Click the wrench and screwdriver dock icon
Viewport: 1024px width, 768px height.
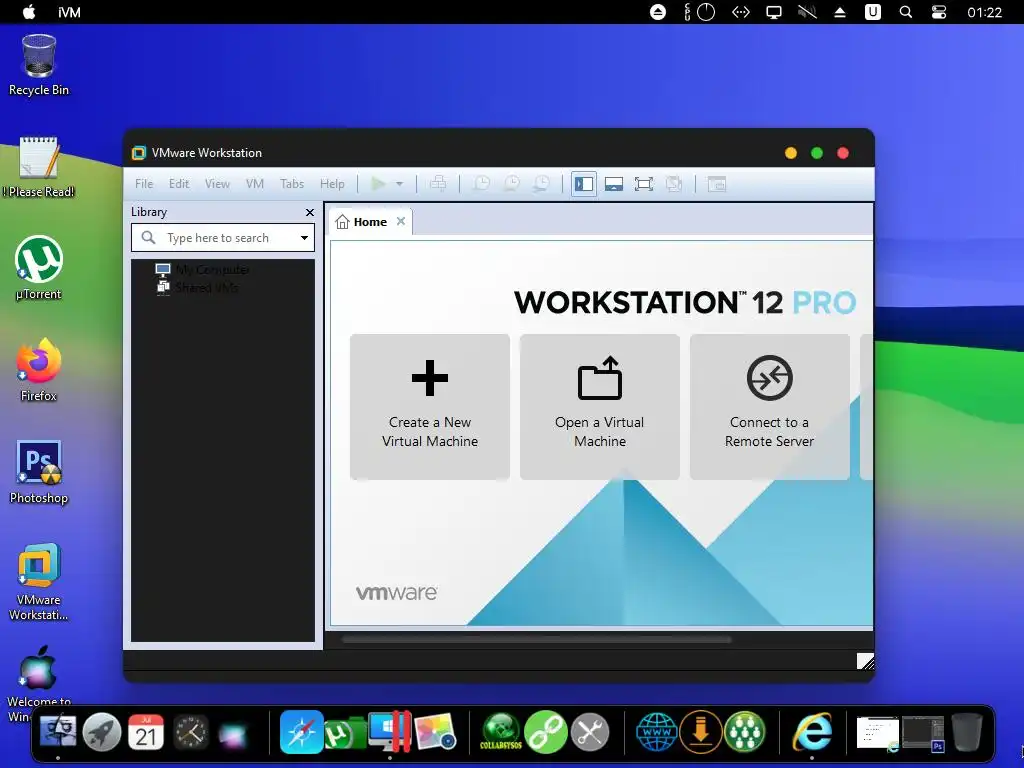click(x=590, y=732)
